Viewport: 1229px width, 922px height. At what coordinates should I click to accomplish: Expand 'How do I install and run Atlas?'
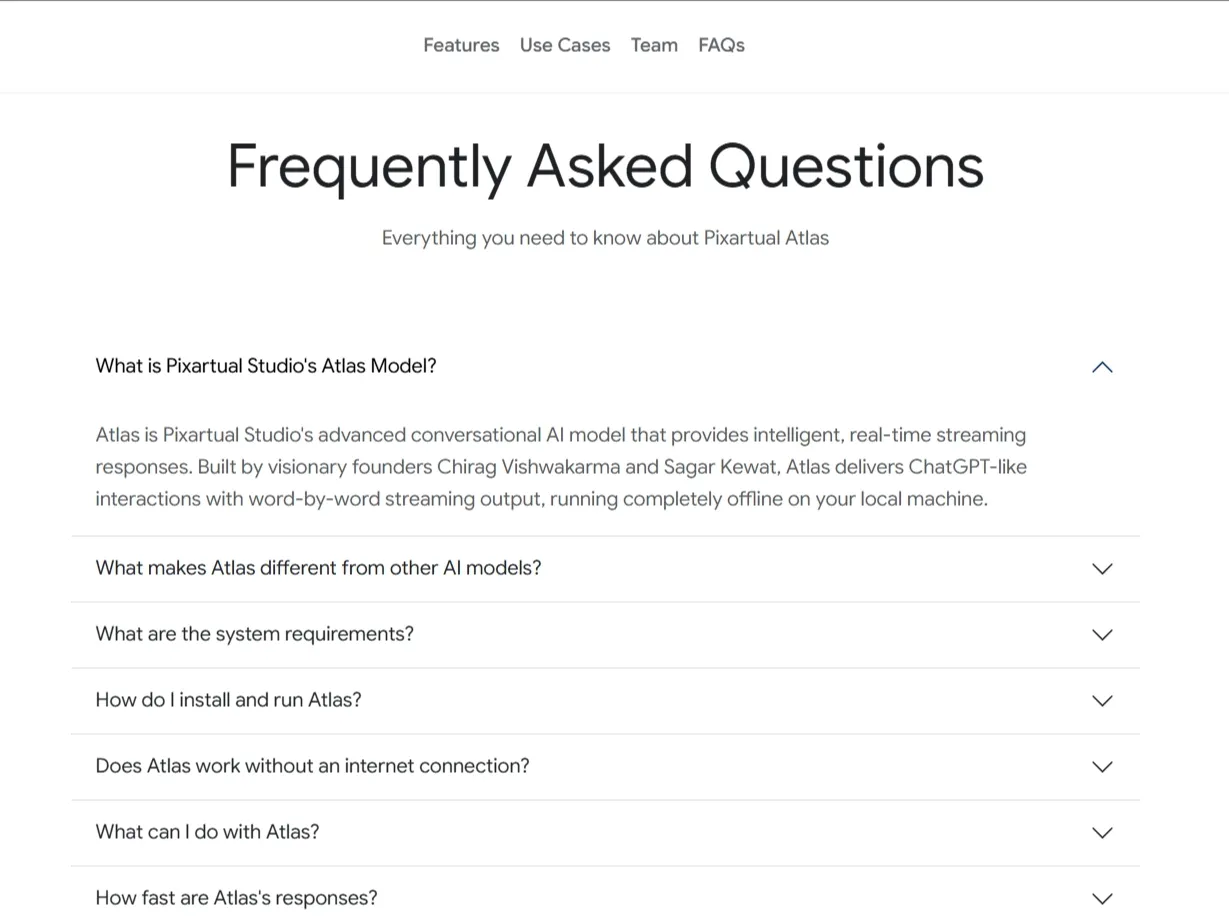(228, 700)
